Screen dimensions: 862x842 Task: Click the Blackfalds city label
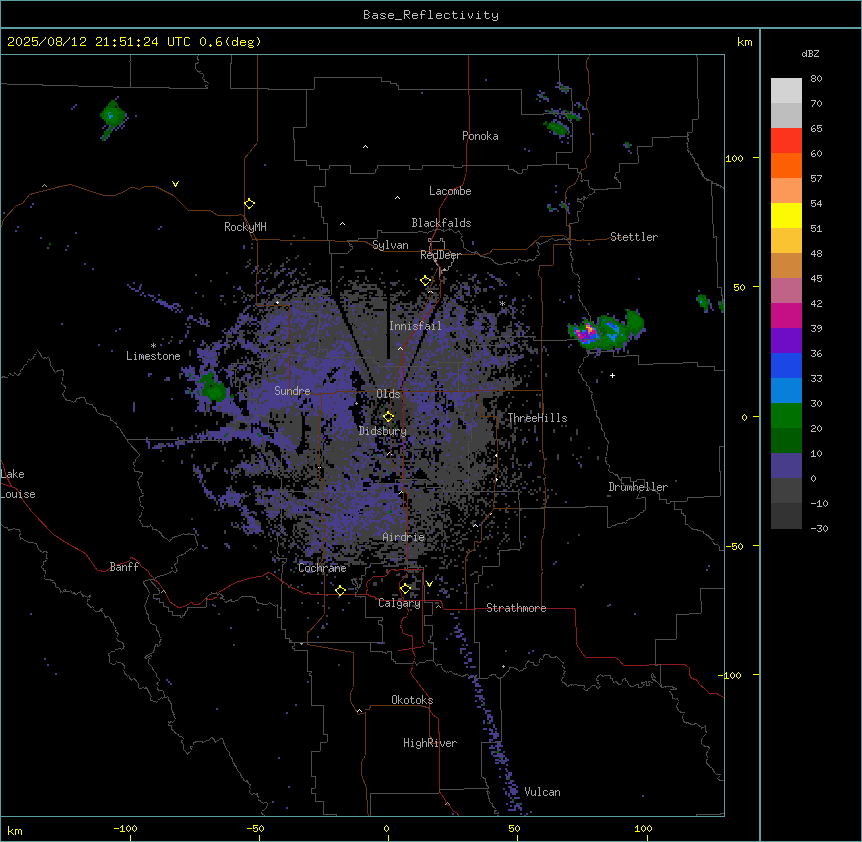click(x=441, y=223)
